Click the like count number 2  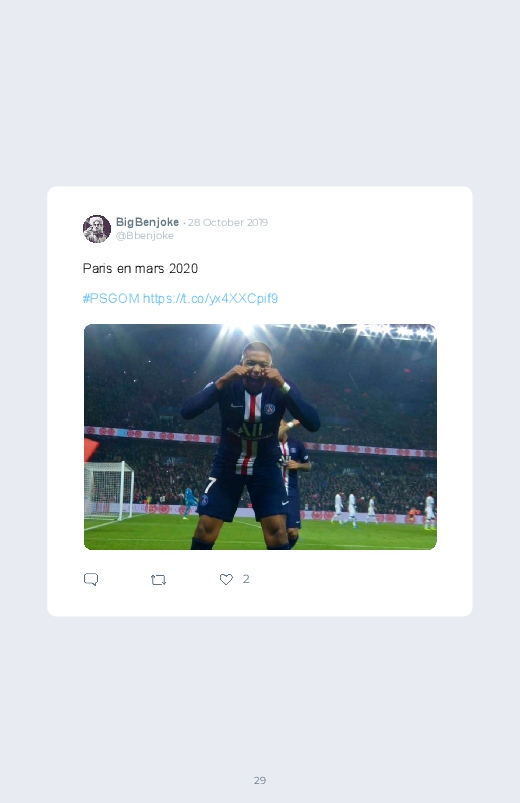tap(246, 579)
